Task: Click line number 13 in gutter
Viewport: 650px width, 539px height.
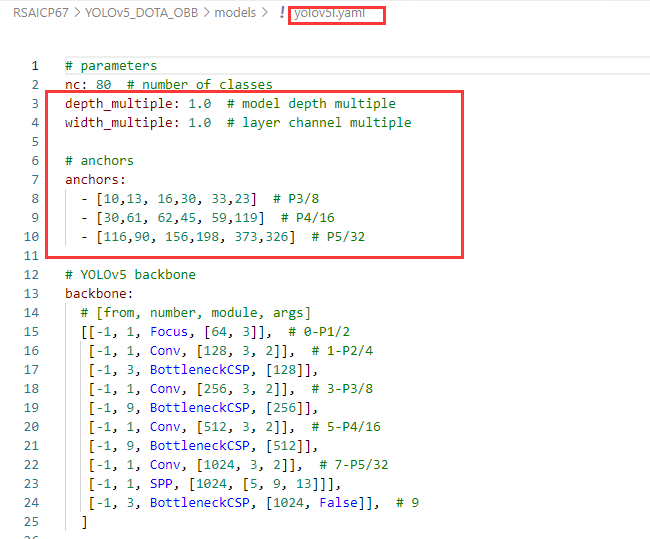Action: [31, 294]
